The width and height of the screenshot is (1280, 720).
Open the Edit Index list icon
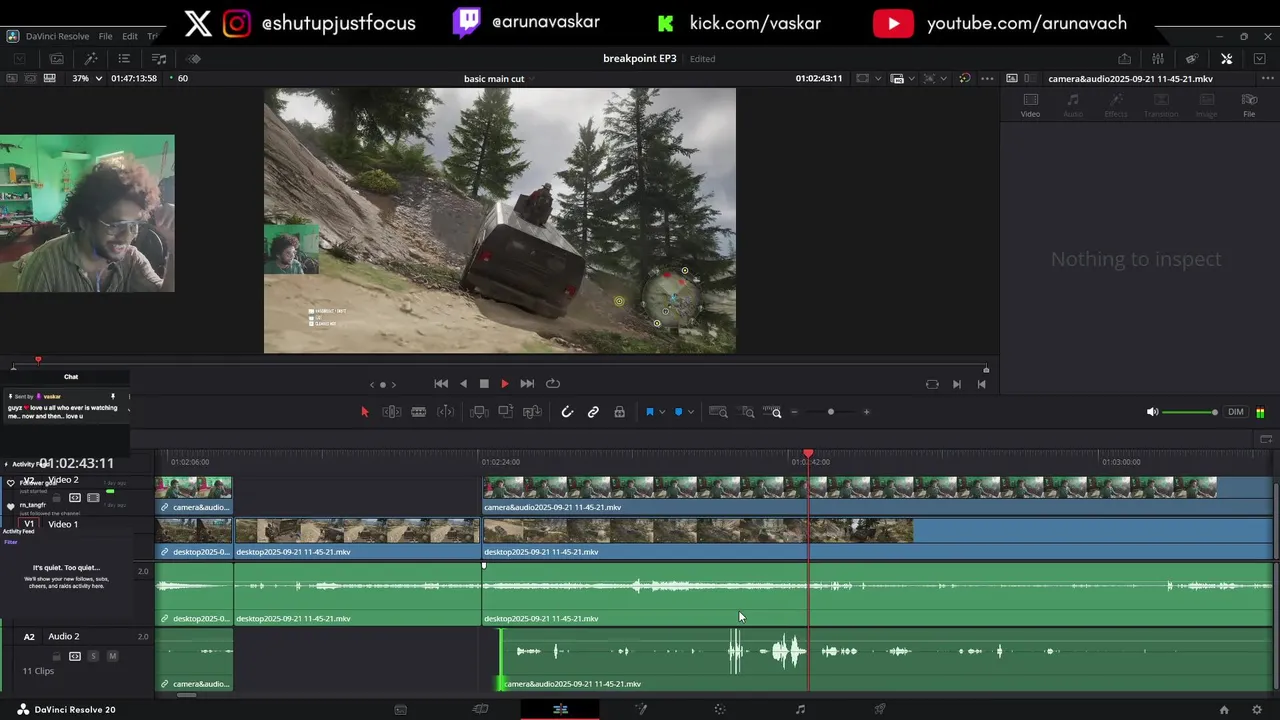pyautogui.click(x=124, y=59)
